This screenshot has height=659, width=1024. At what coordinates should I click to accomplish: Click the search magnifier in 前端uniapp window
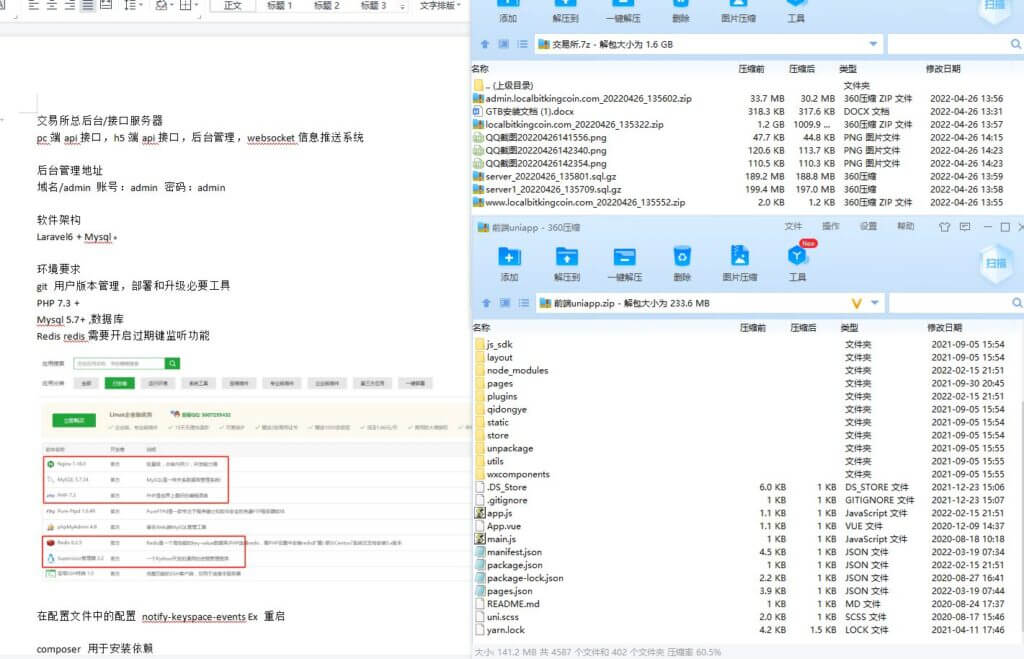point(1017,303)
